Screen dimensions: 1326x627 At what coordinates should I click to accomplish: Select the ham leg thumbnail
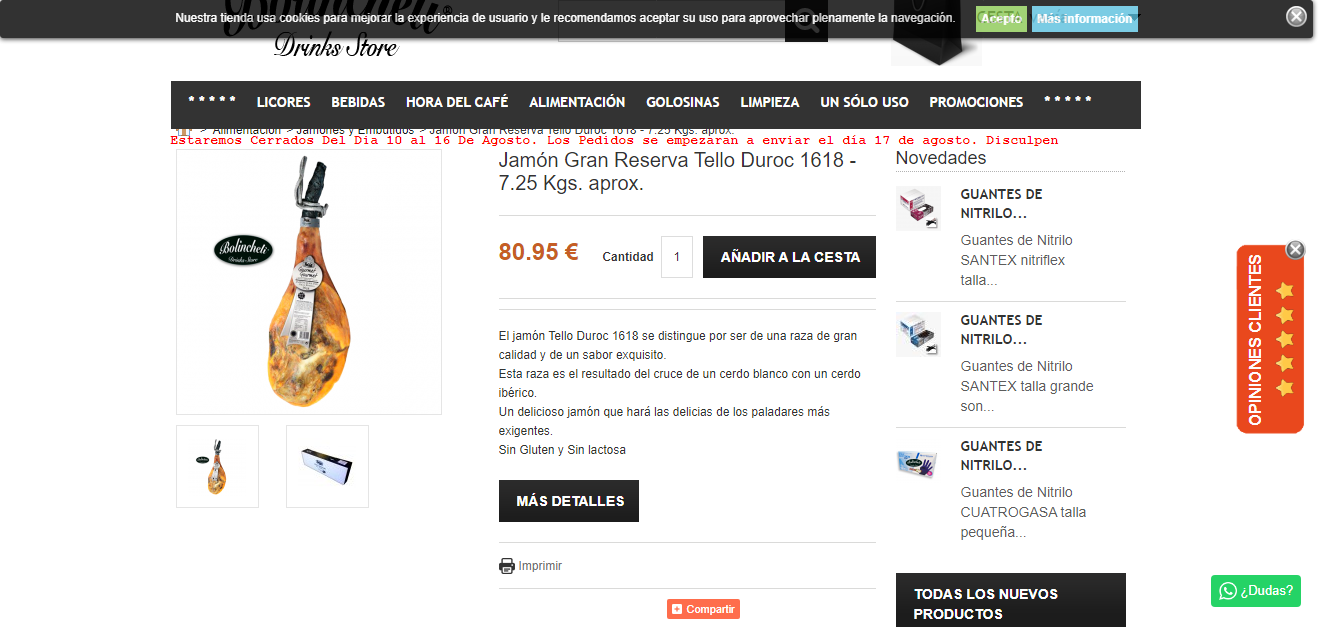(x=217, y=466)
